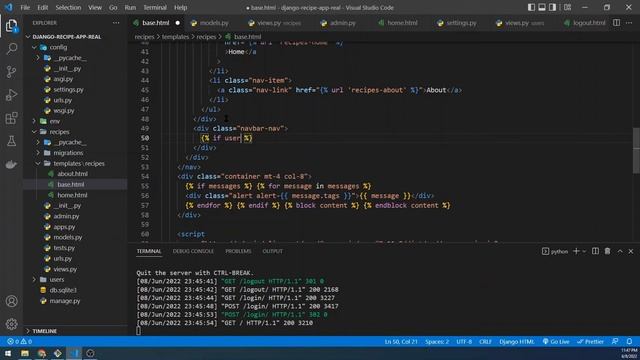
Task: Change language mode Django HTML
Action: (516, 341)
